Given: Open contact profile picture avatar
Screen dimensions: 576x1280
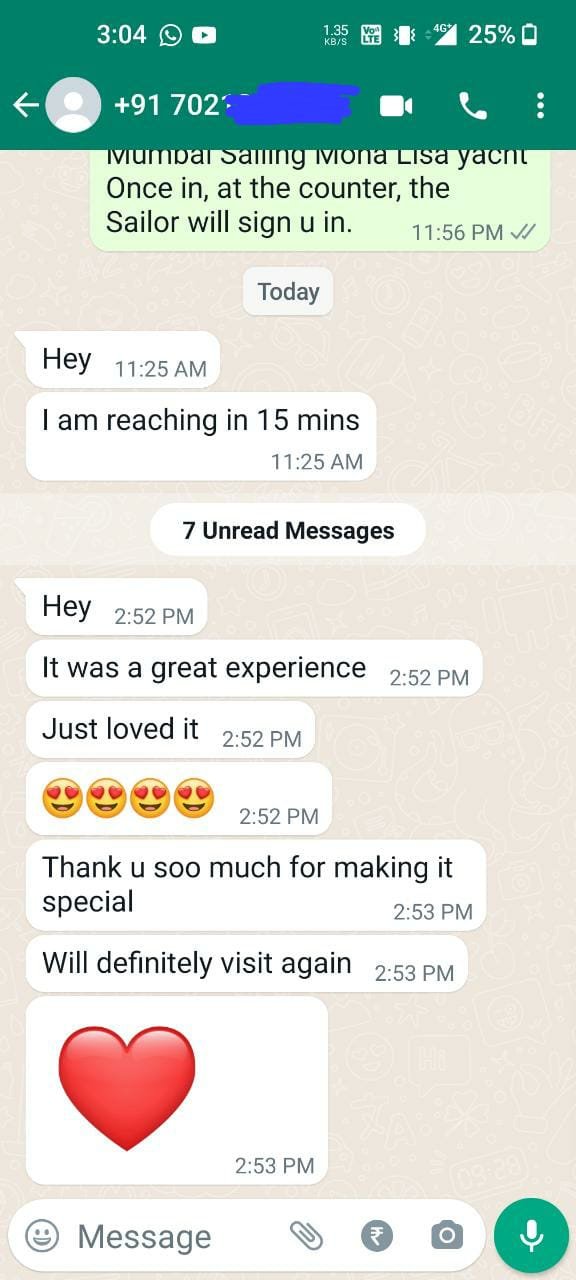Looking at the screenshot, I should 74,105.
